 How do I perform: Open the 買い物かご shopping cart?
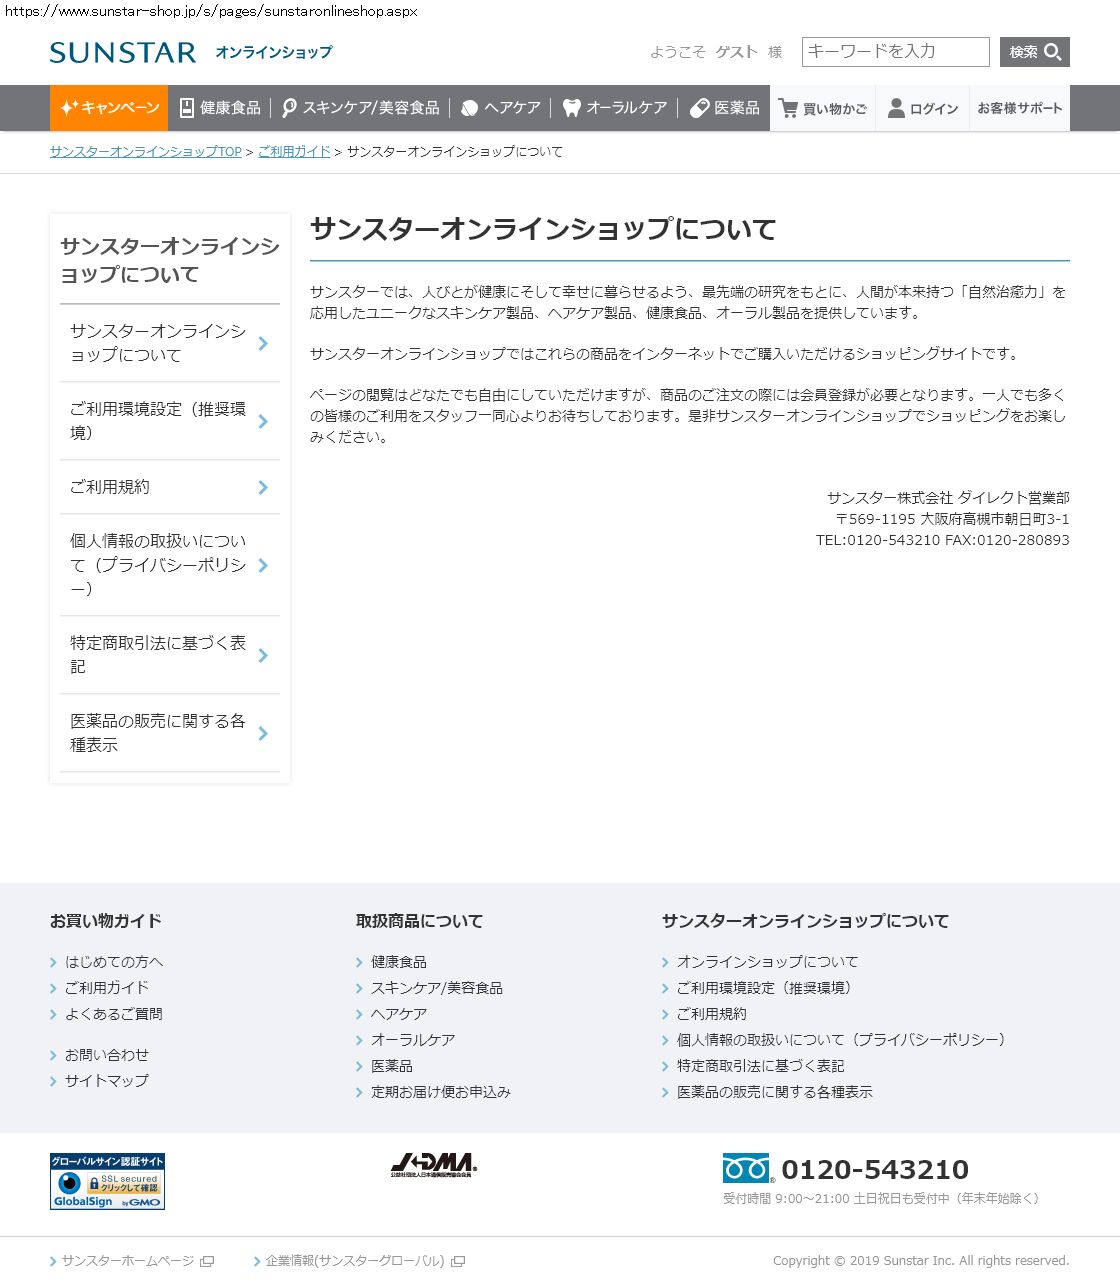[823, 108]
